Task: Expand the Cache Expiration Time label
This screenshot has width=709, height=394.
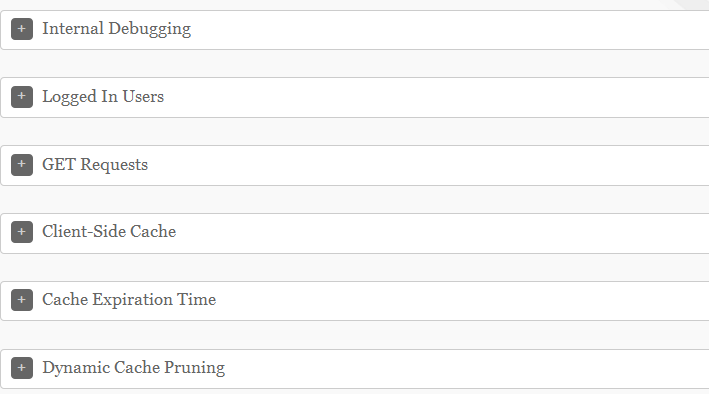Action: (x=129, y=300)
